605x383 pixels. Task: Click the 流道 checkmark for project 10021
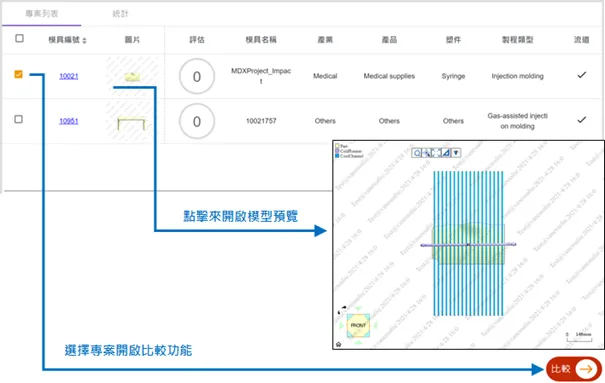[x=581, y=75]
